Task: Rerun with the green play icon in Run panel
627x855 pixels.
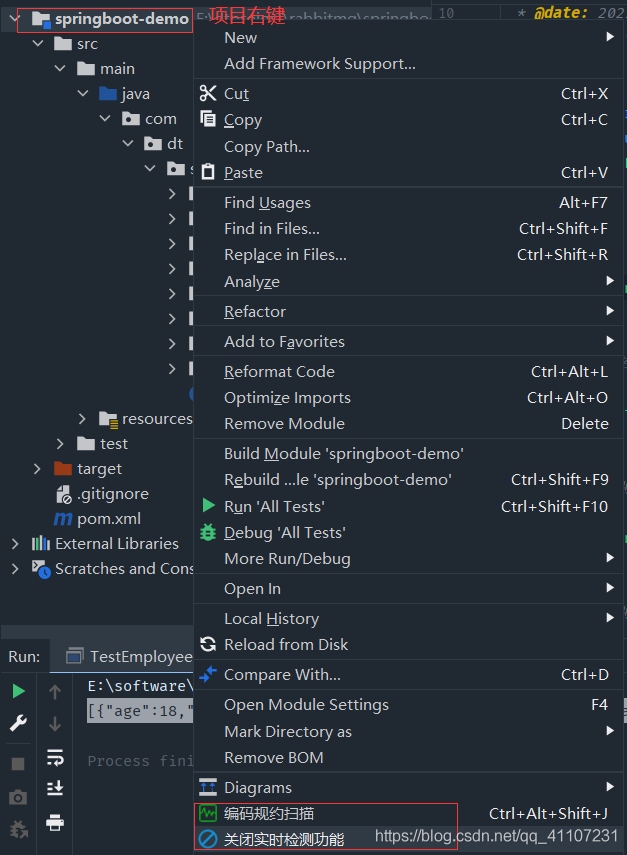Action: click(x=18, y=691)
